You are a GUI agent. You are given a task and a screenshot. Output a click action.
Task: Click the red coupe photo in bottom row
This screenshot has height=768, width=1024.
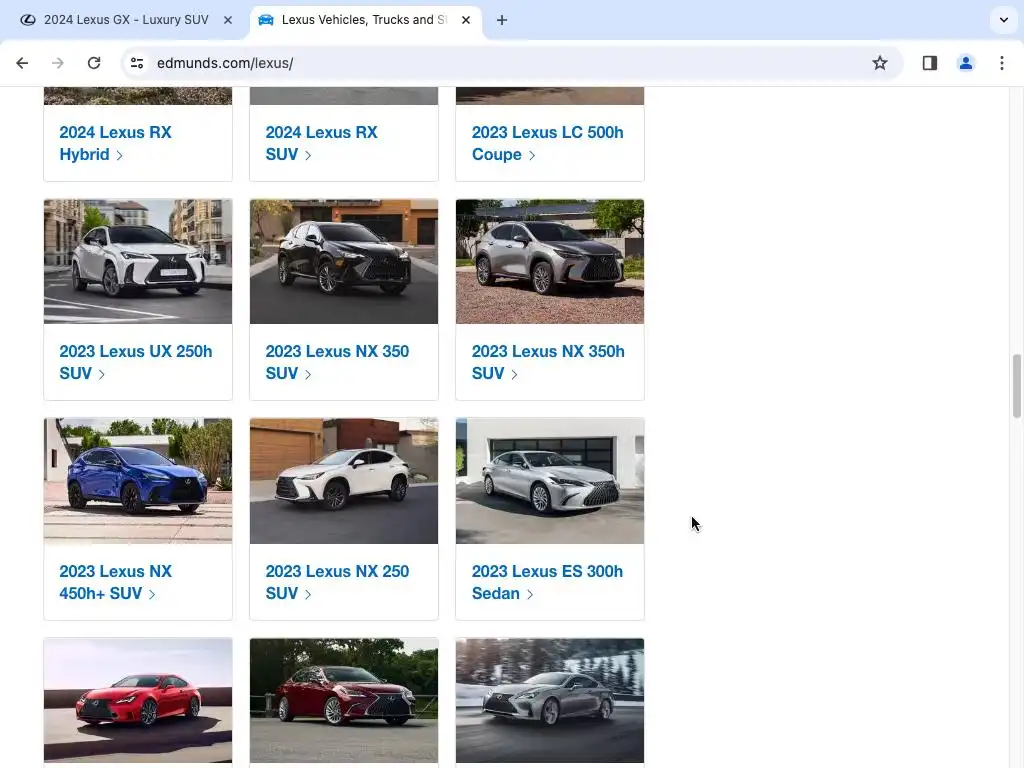(138, 700)
